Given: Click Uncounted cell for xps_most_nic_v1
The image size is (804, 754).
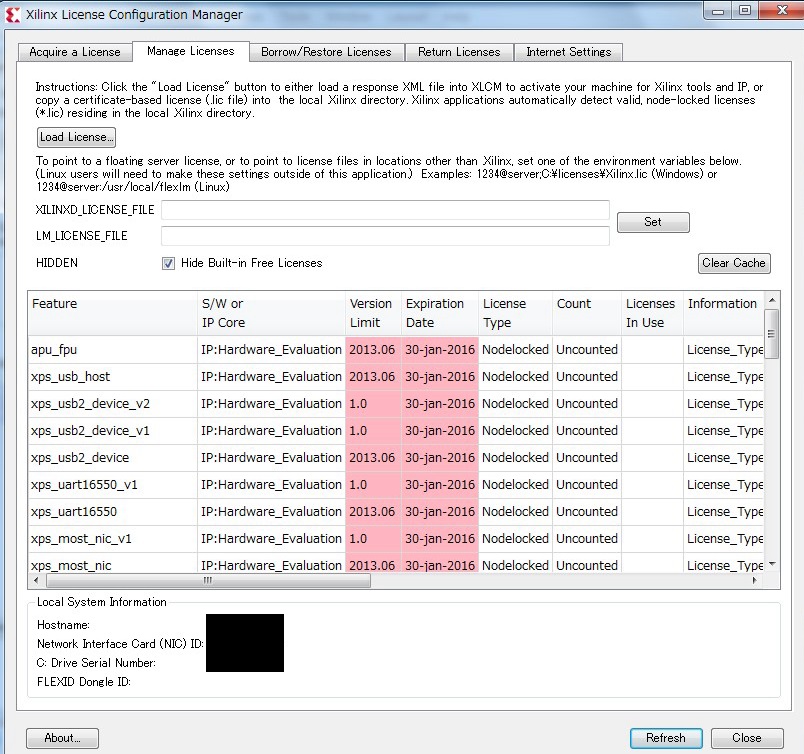Looking at the screenshot, I should (x=587, y=539).
